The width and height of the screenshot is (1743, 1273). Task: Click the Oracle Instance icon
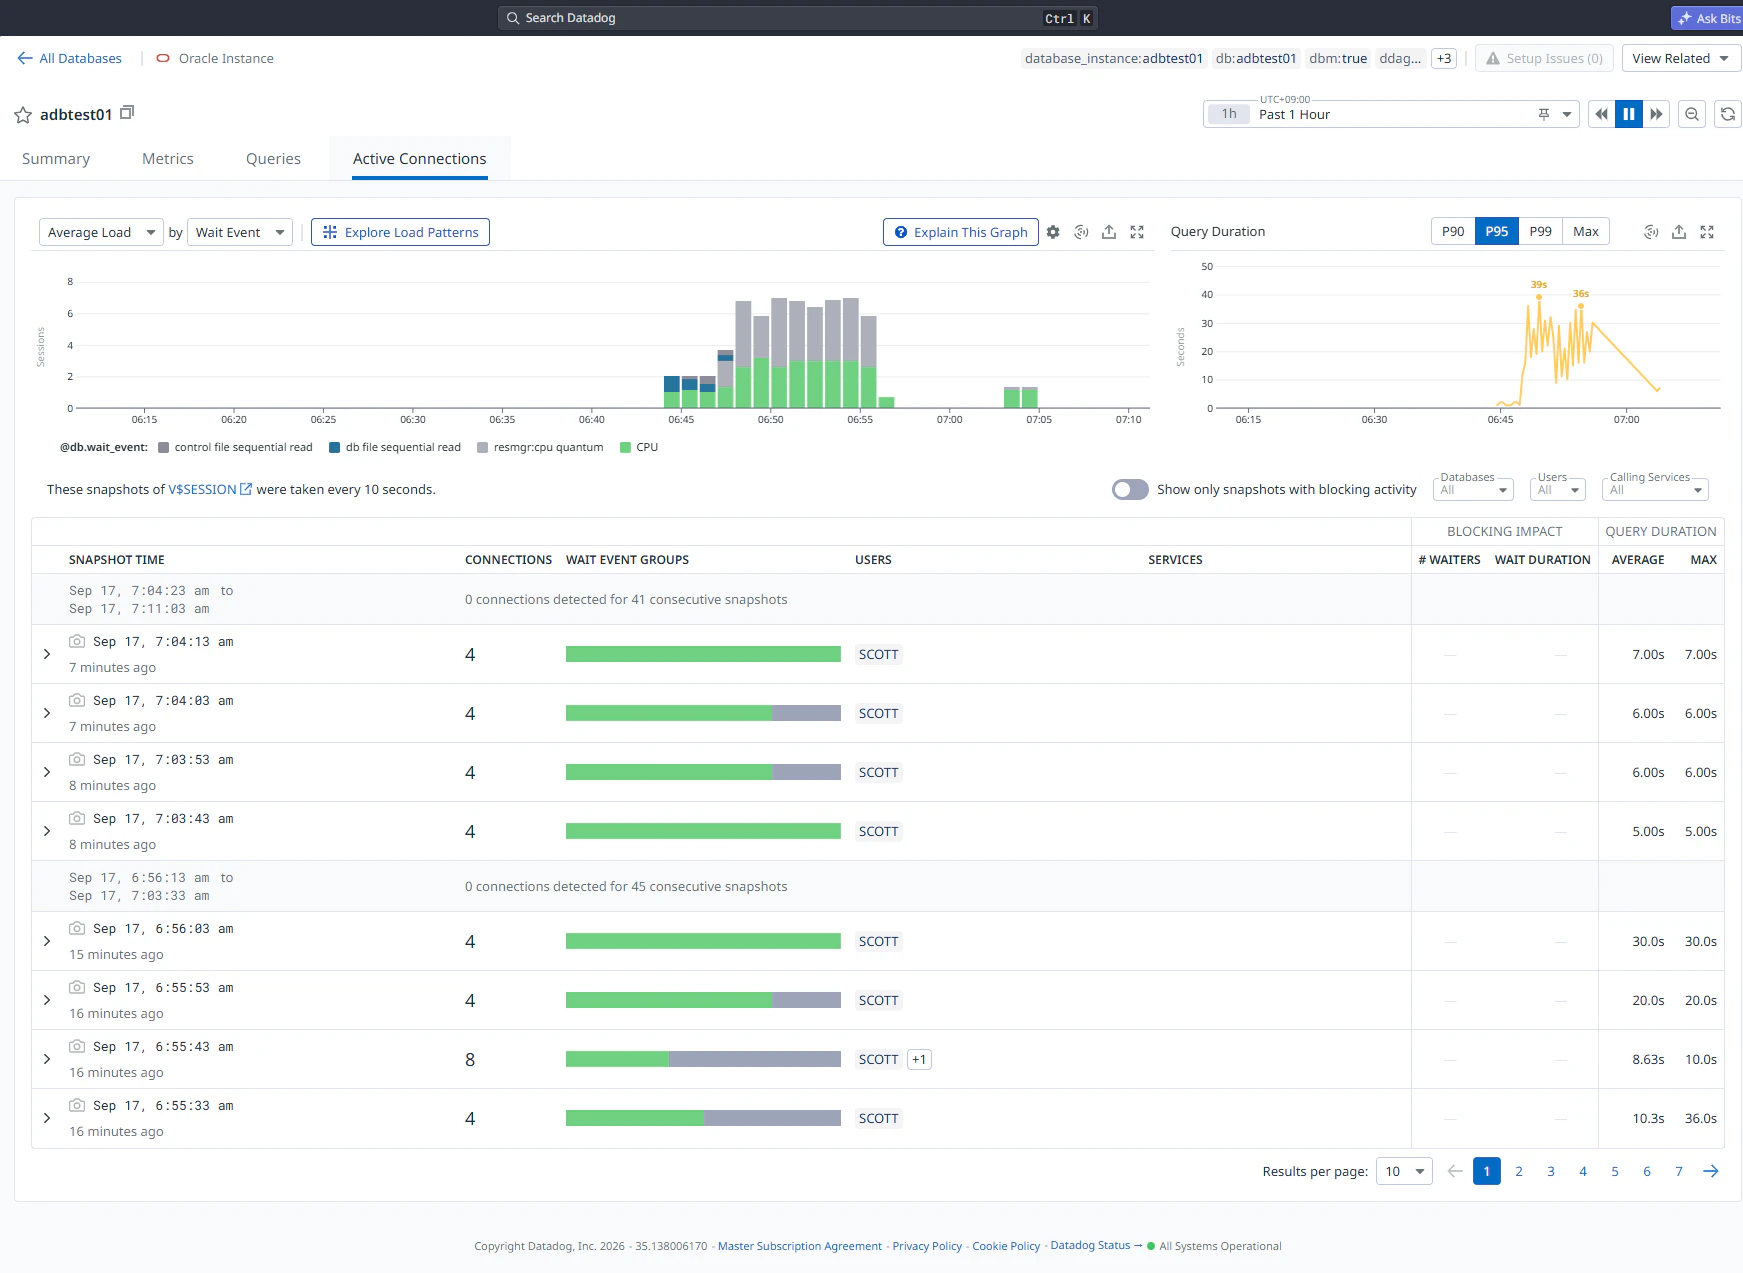163,58
